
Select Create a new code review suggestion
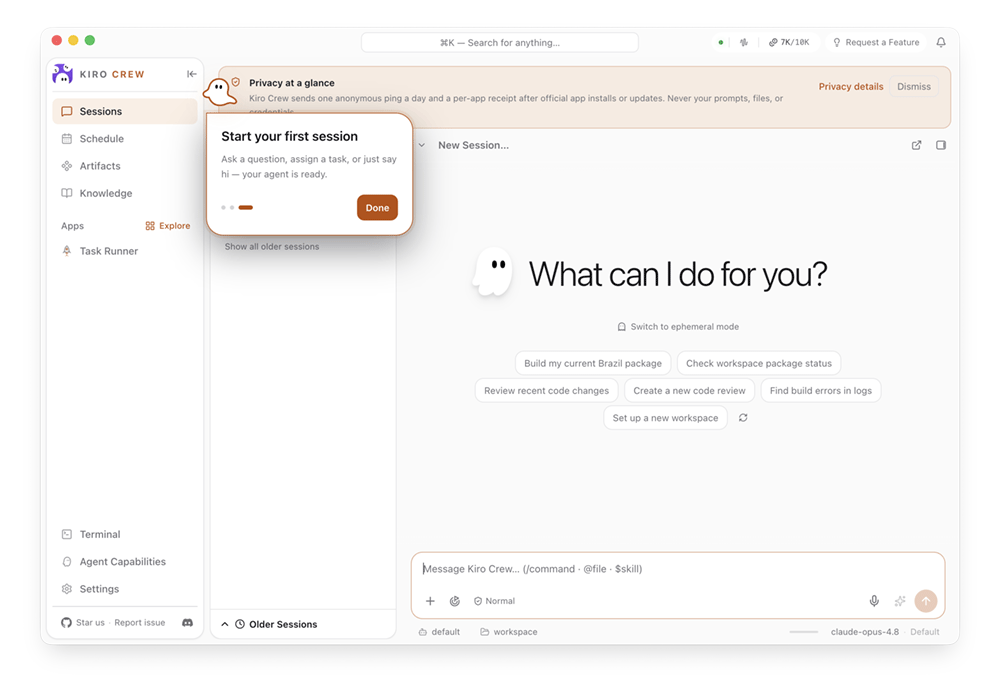pos(689,391)
